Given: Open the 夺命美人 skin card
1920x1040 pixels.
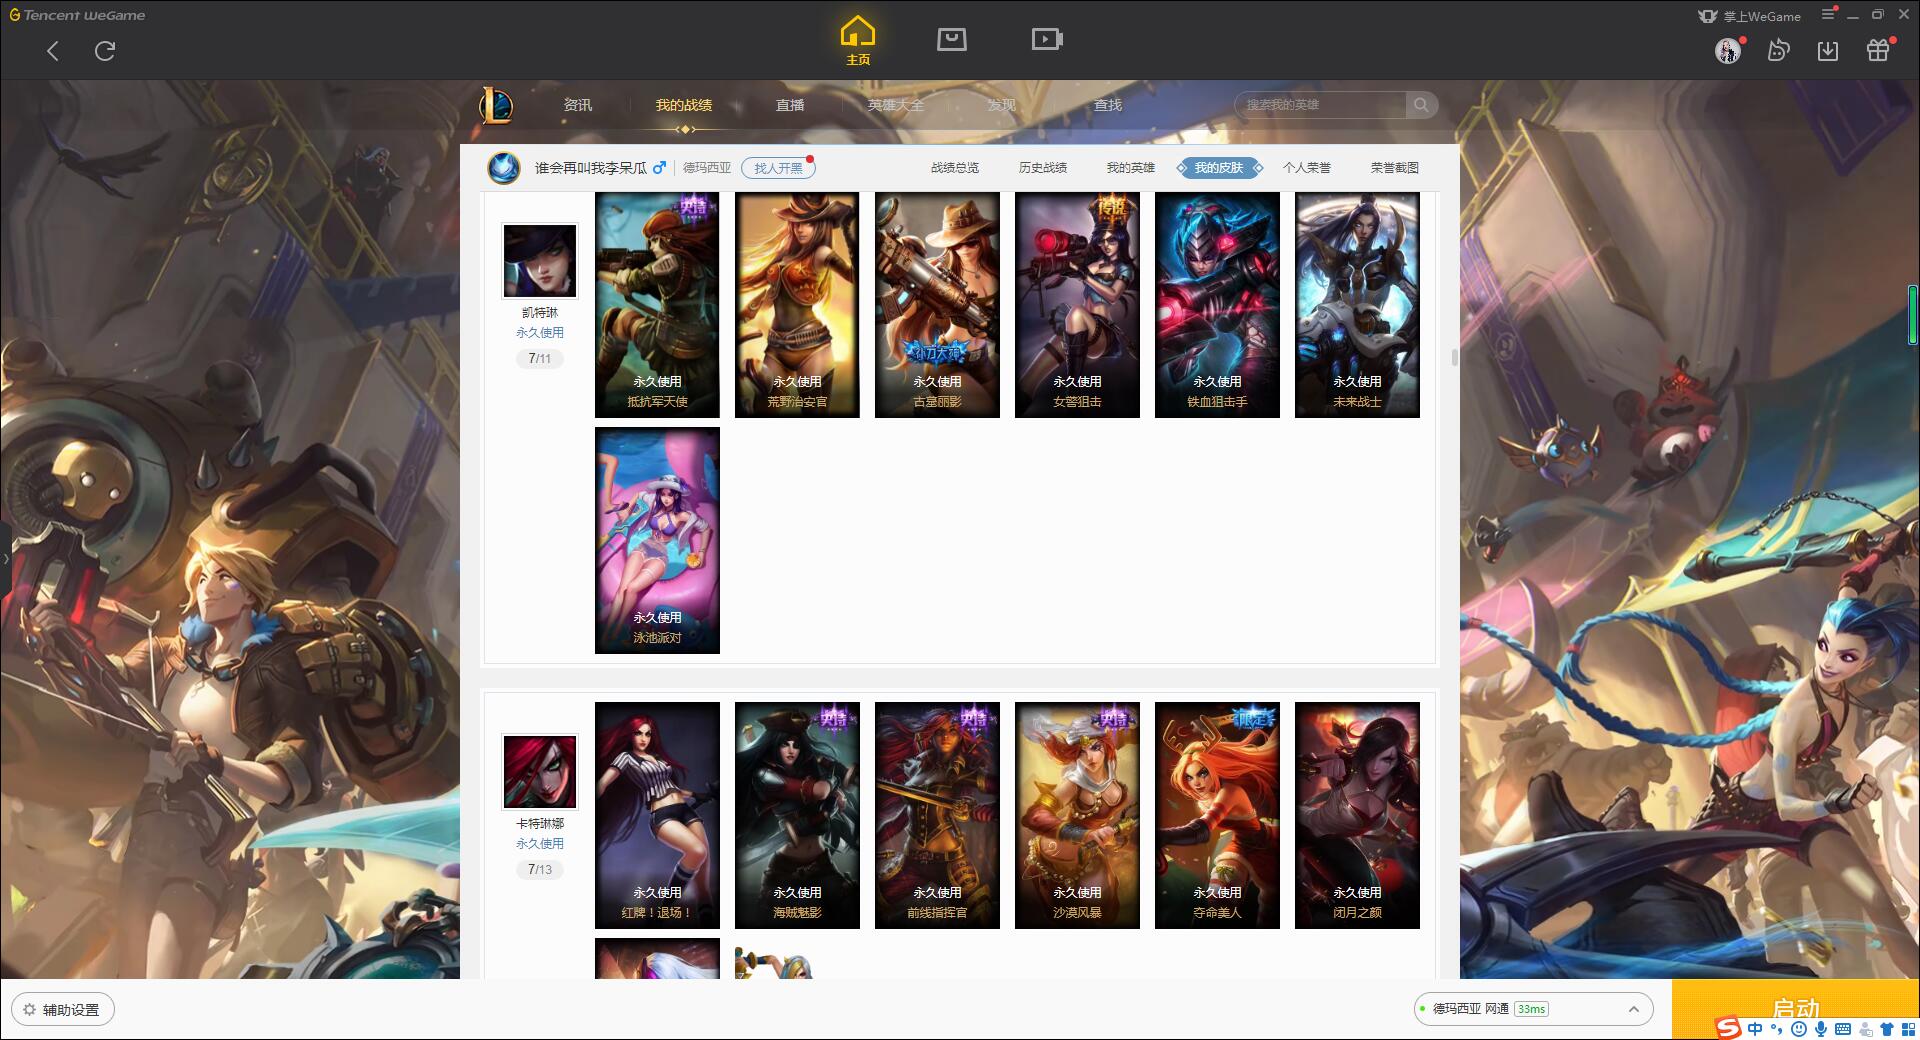Looking at the screenshot, I should [x=1217, y=815].
